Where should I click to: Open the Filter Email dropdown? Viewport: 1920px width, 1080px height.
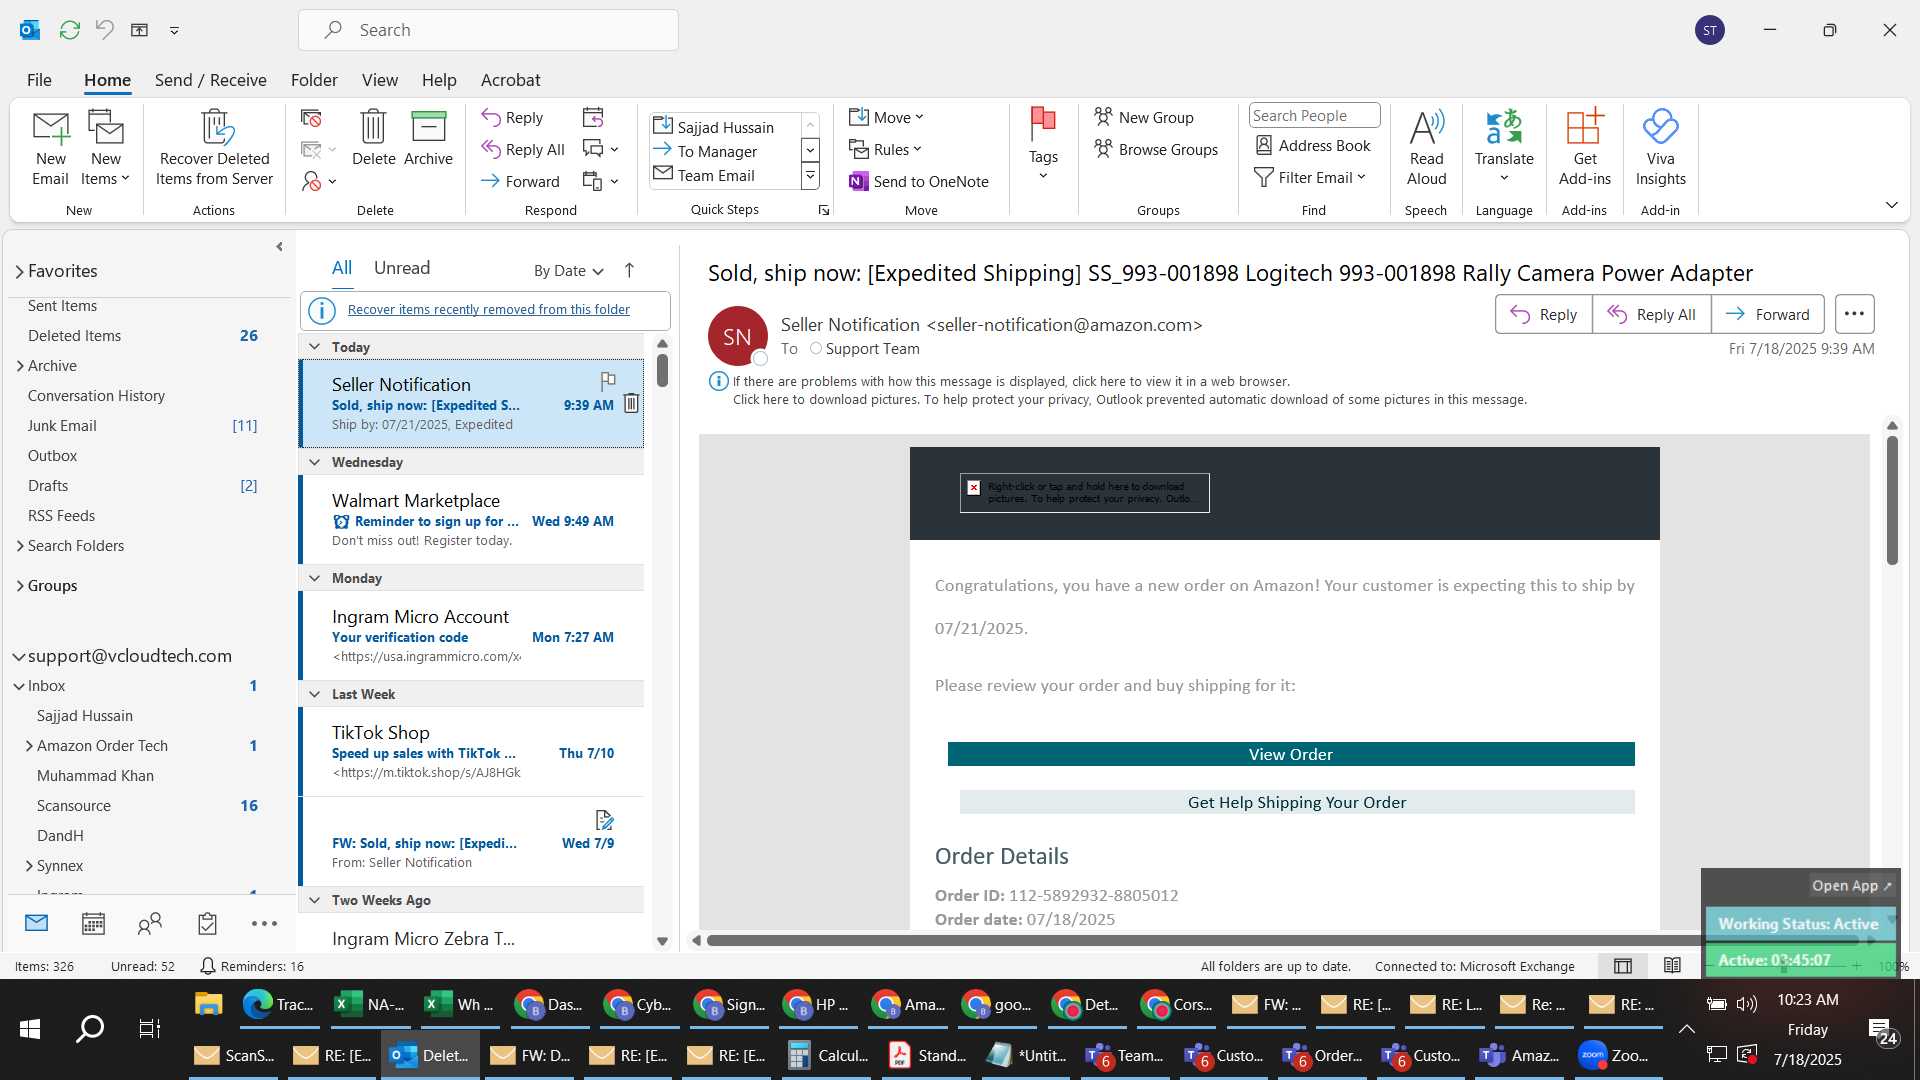(x=1309, y=178)
